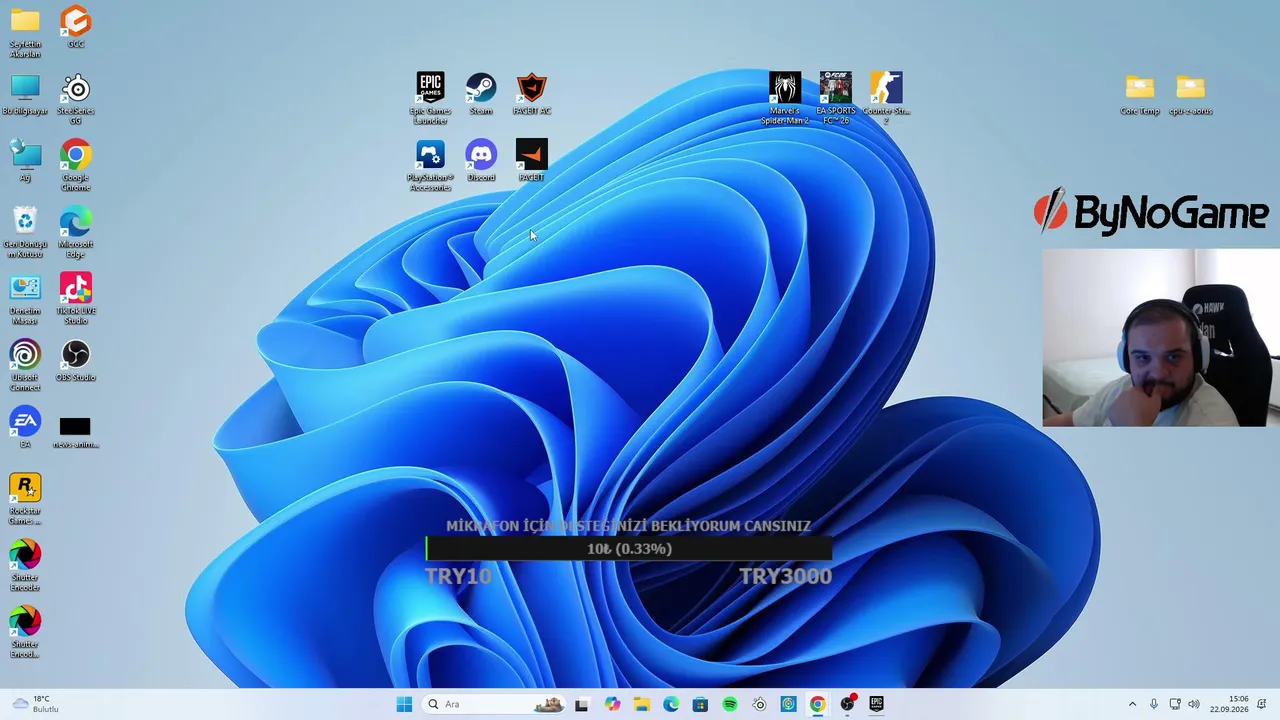Expand the hidden system tray icons
1280x720 pixels.
click(1132, 704)
